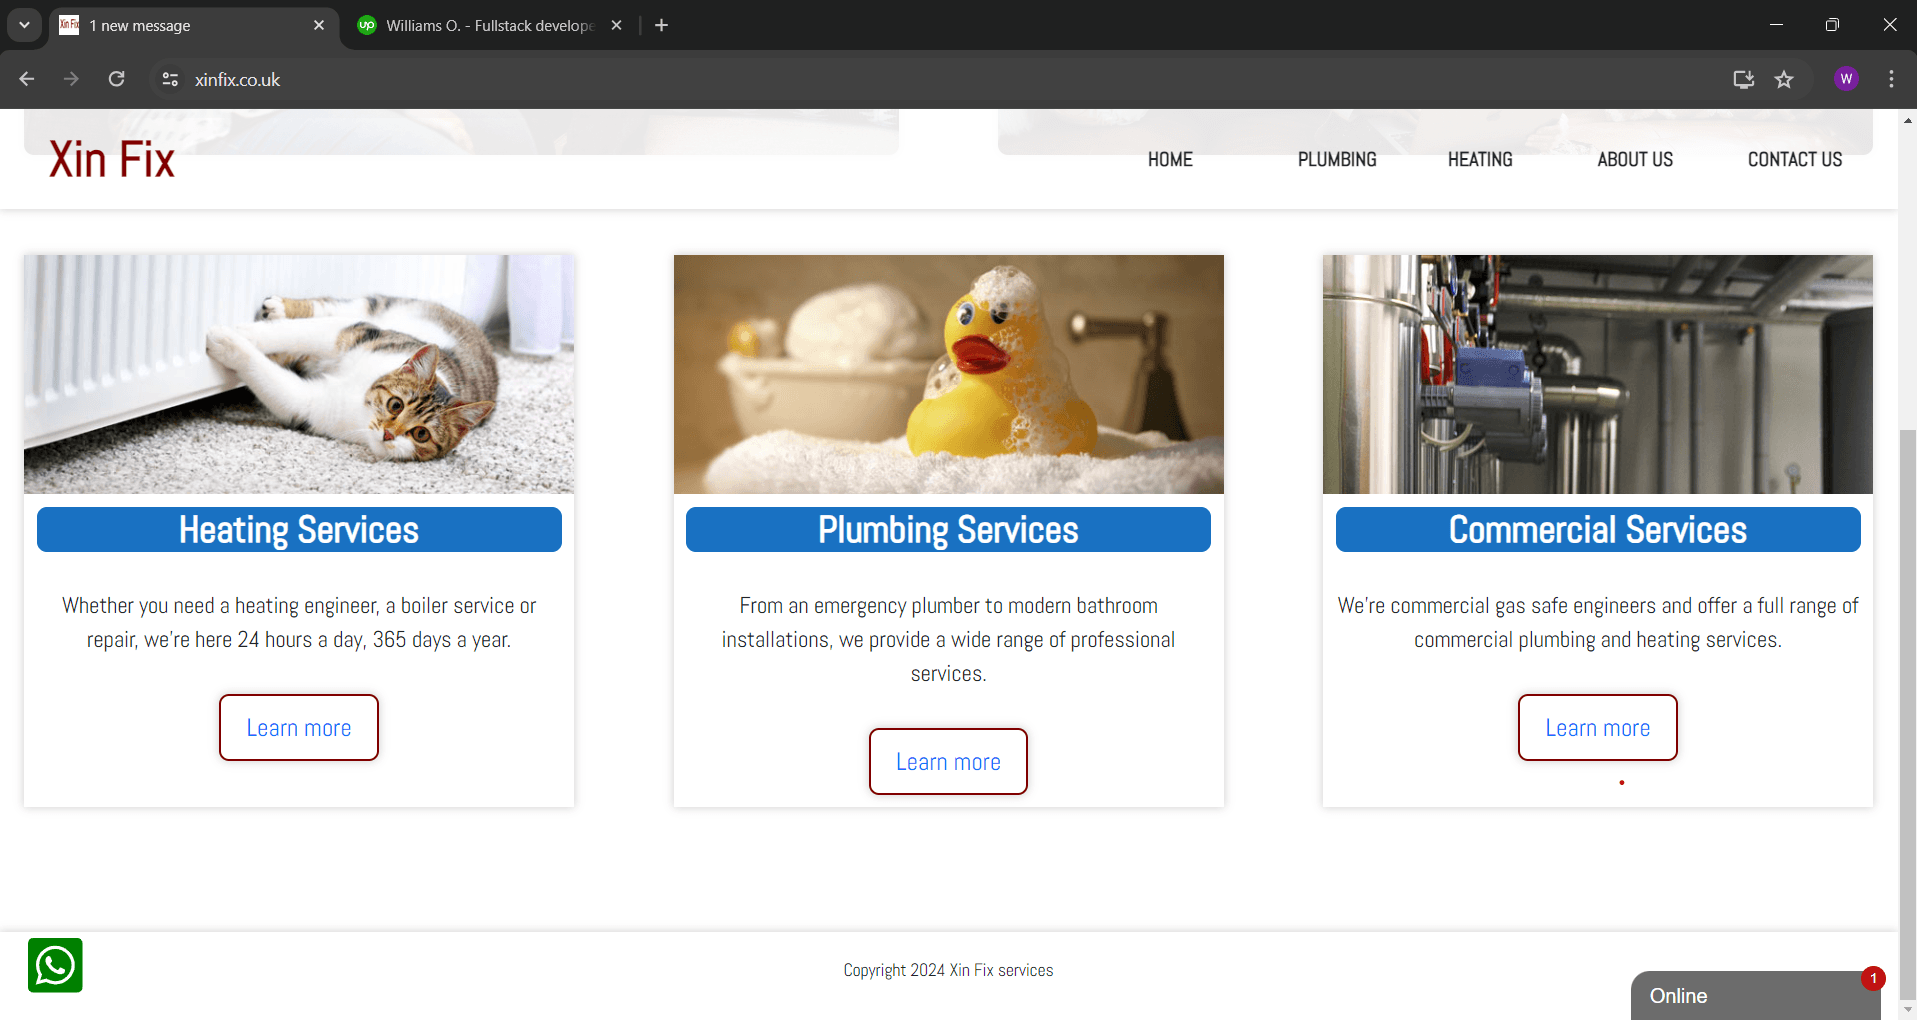Click Learn more under Commercial Services

(x=1598, y=728)
